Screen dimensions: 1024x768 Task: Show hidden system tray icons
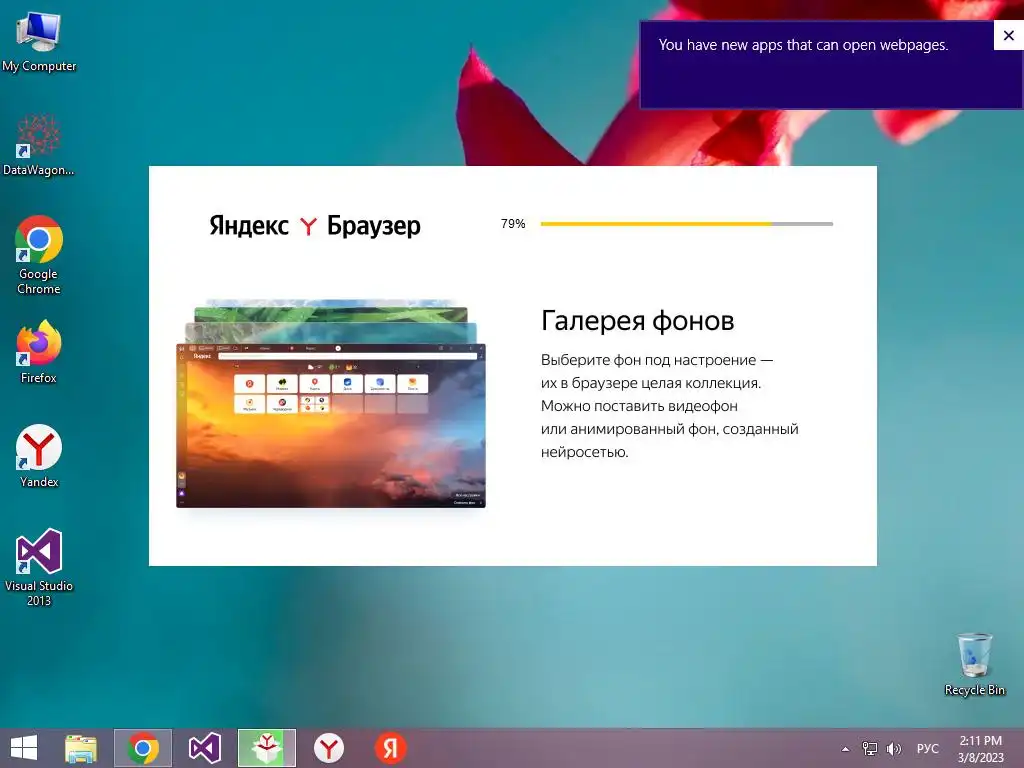click(846, 749)
